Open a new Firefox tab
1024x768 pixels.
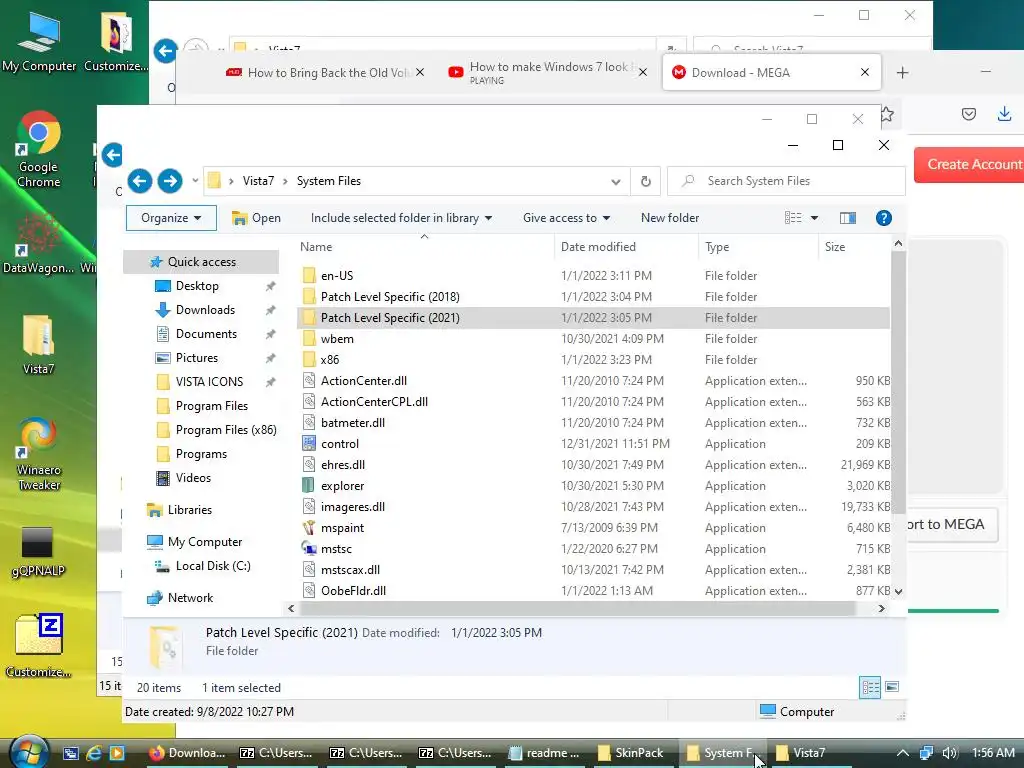pos(903,72)
